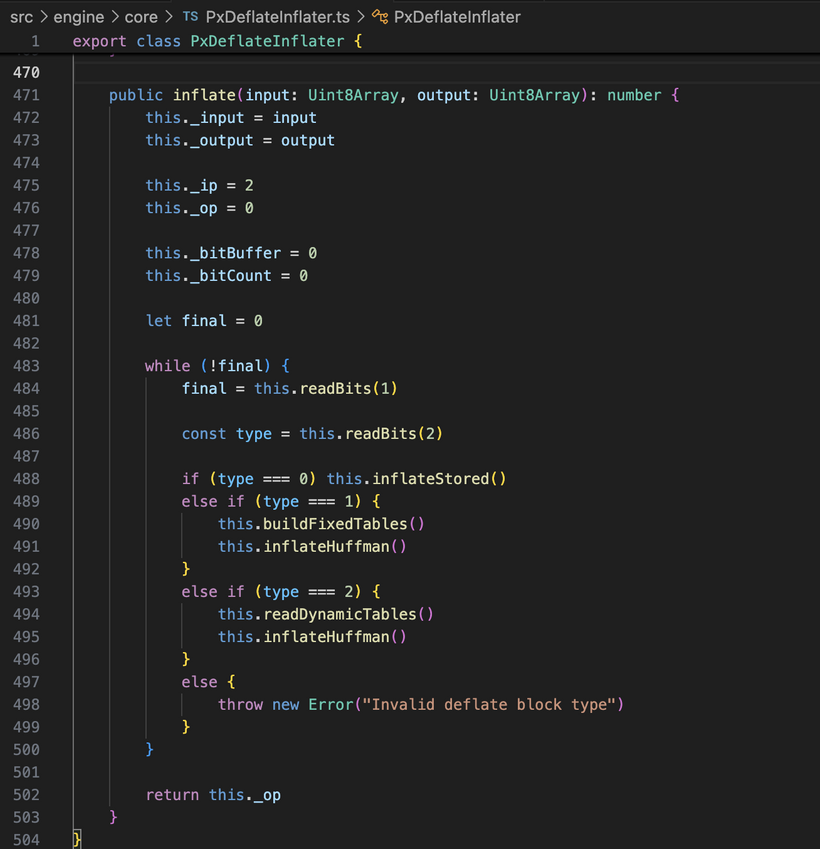The image size is (820, 849).
Task: Select the PxDeflateInflater class breadcrumb
Action: point(457,17)
